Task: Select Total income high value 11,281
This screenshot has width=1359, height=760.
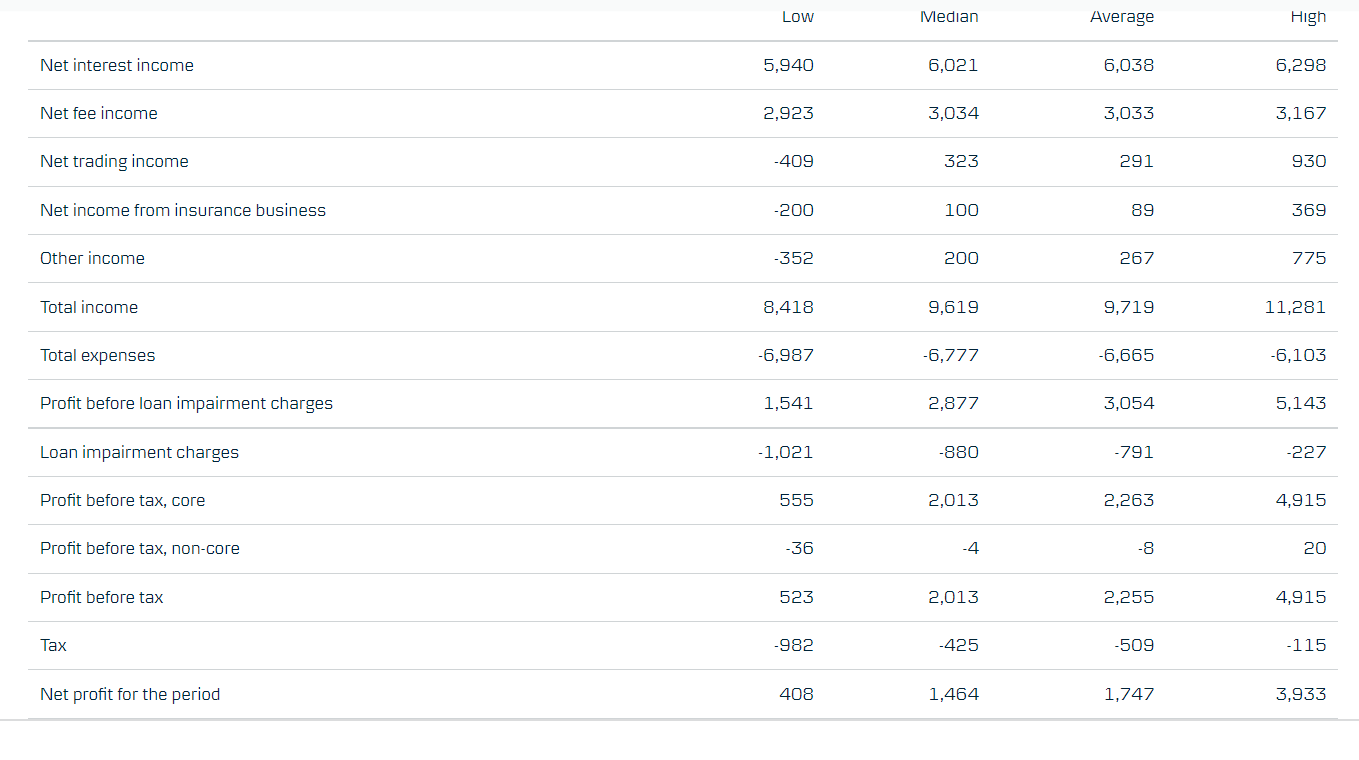Action: point(1295,307)
